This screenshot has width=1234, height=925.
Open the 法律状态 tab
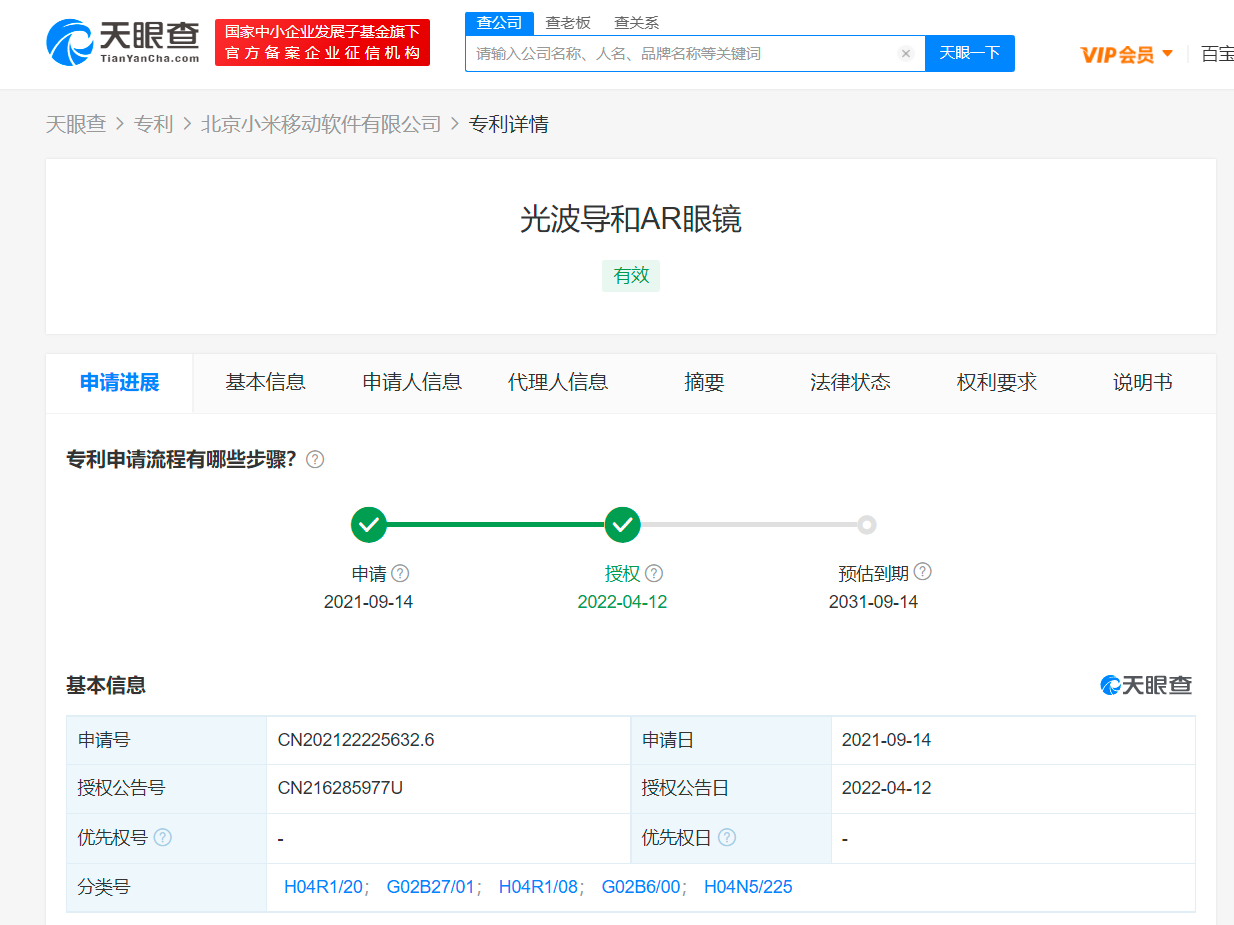[850, 383]
